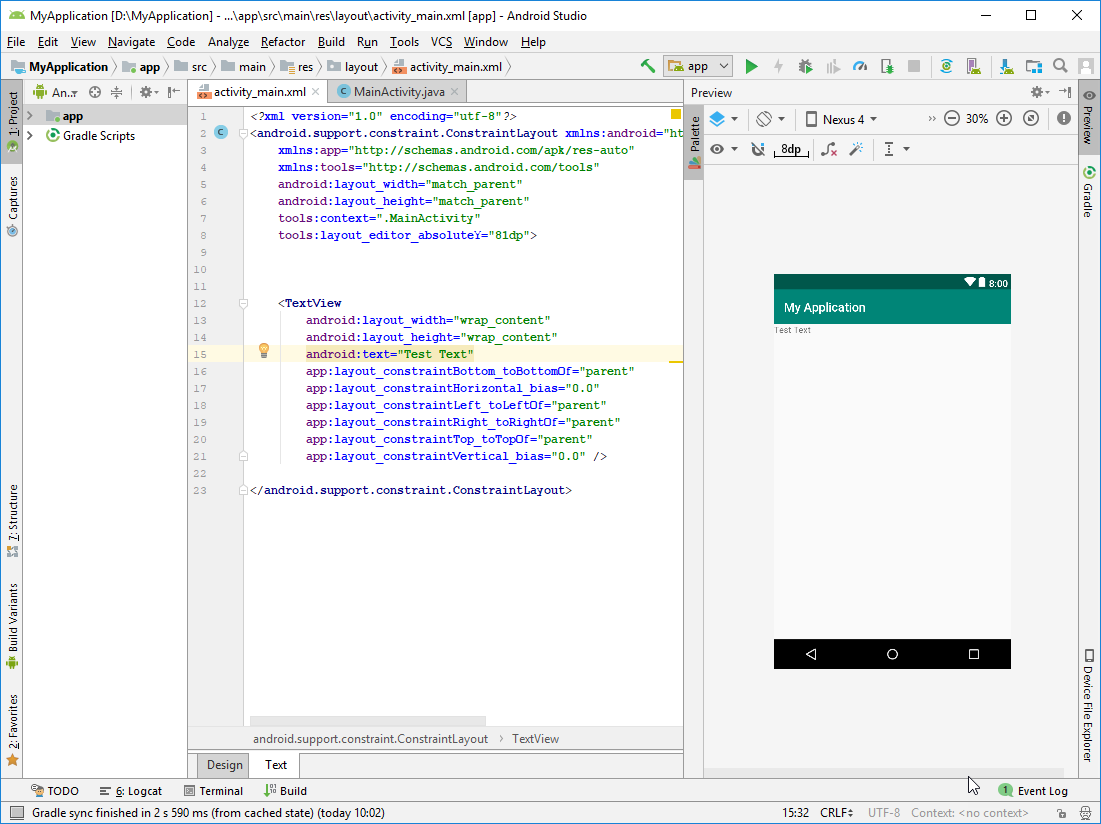
Task: Open the app run configuration dropdown
Action: [x=698, y=66]
